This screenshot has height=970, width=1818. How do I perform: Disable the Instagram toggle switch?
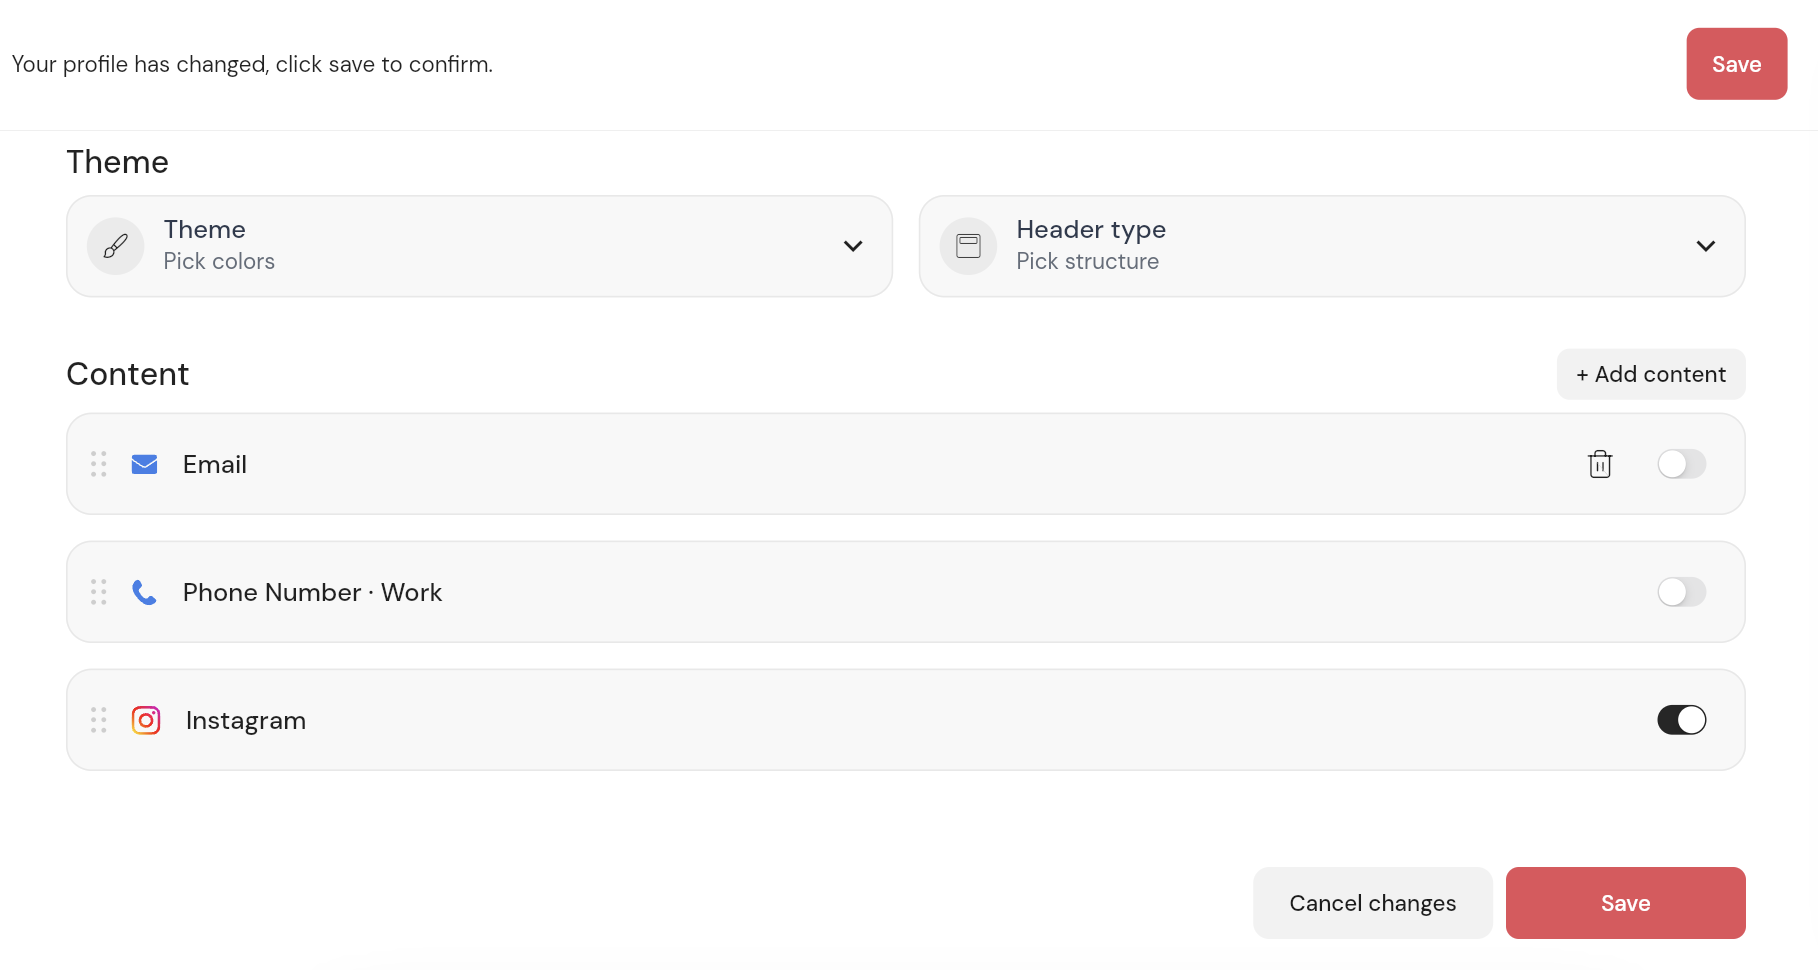point(1681,720)
